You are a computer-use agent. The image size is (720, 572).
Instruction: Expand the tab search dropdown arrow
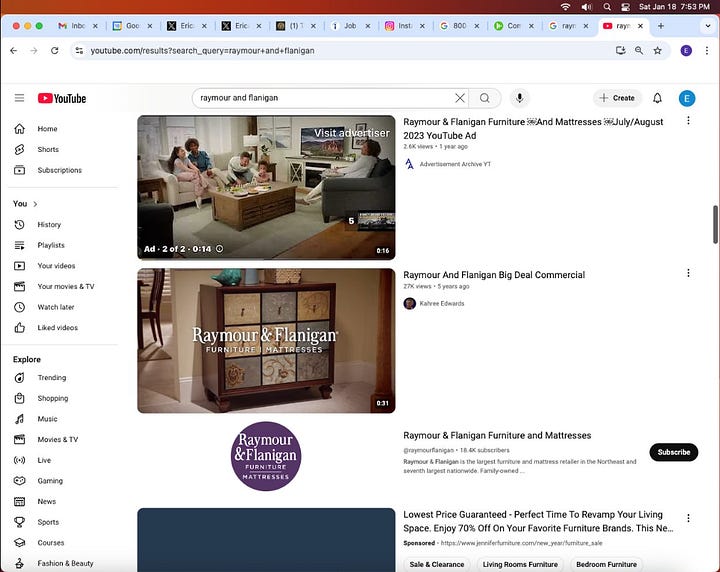(x=708, y=26)
